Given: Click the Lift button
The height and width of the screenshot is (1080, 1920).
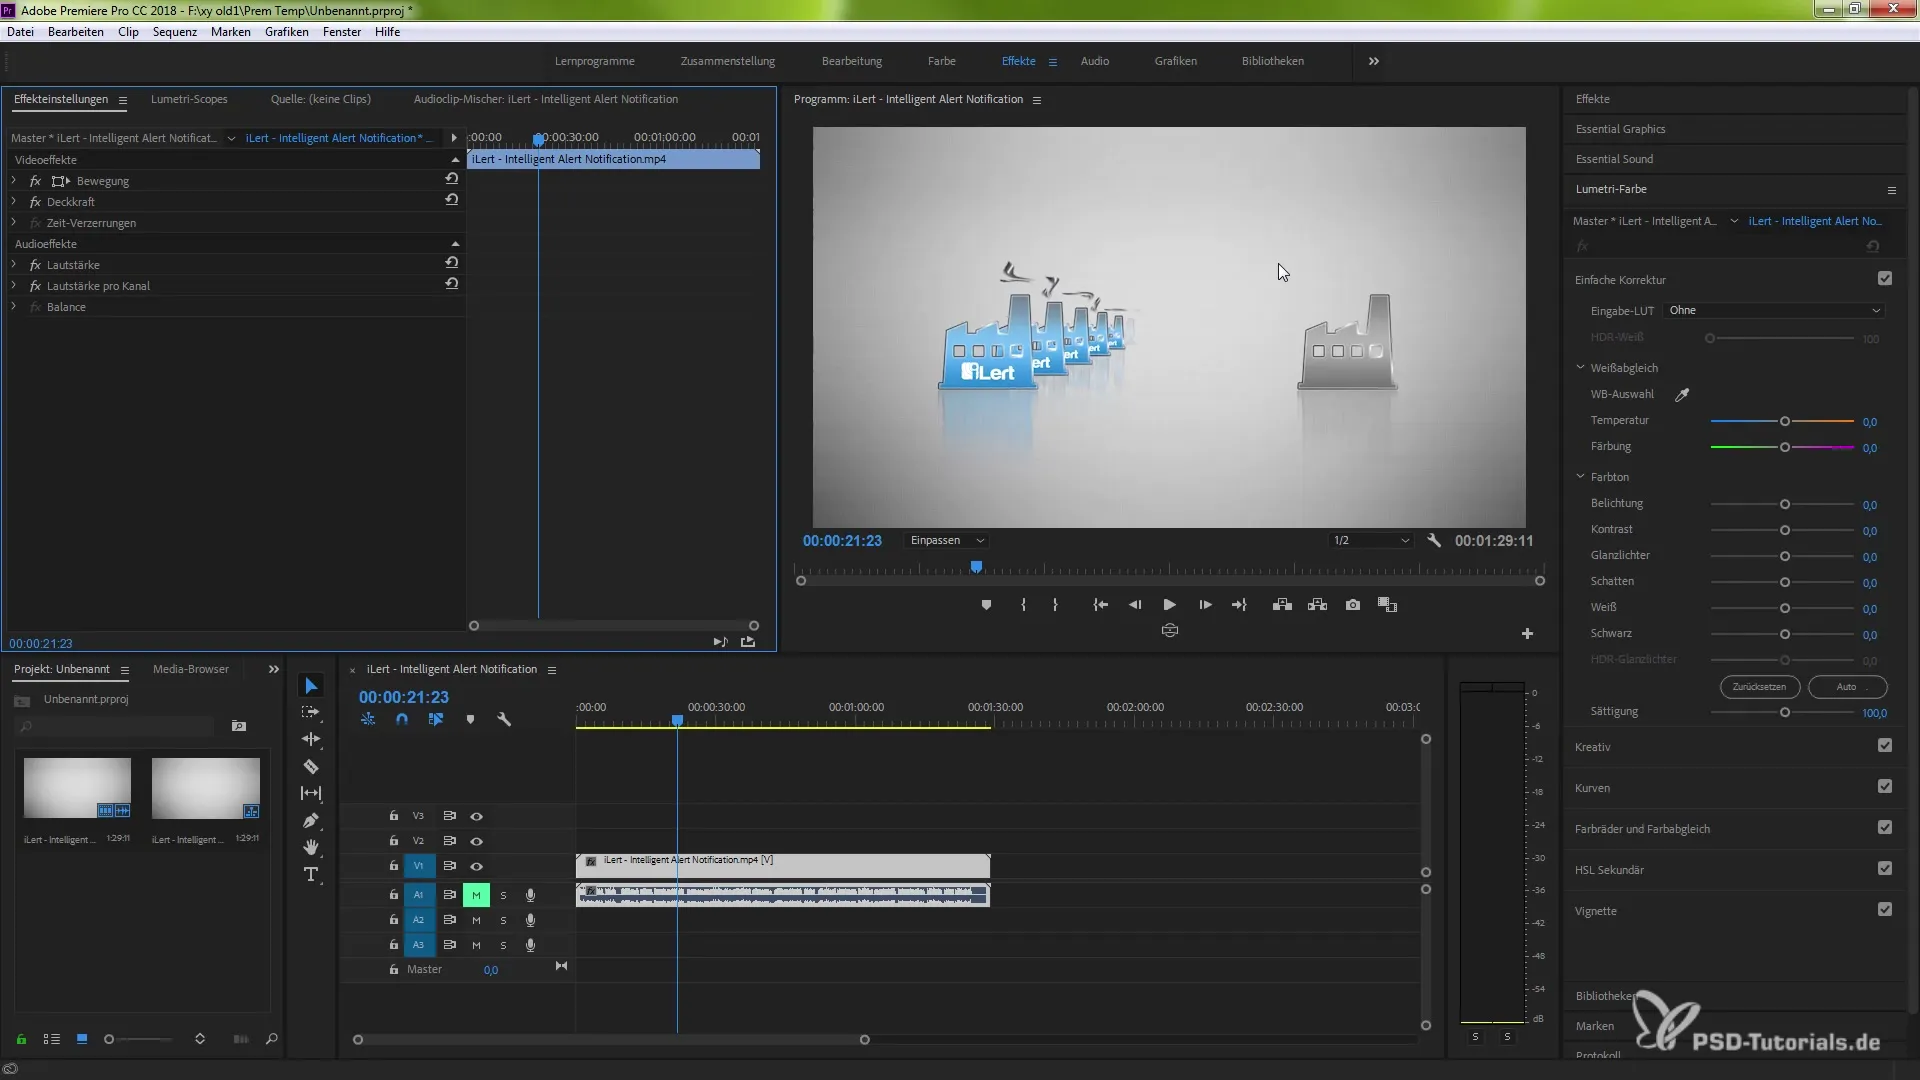Looking at the screenshot, I should coord(1282,605).
